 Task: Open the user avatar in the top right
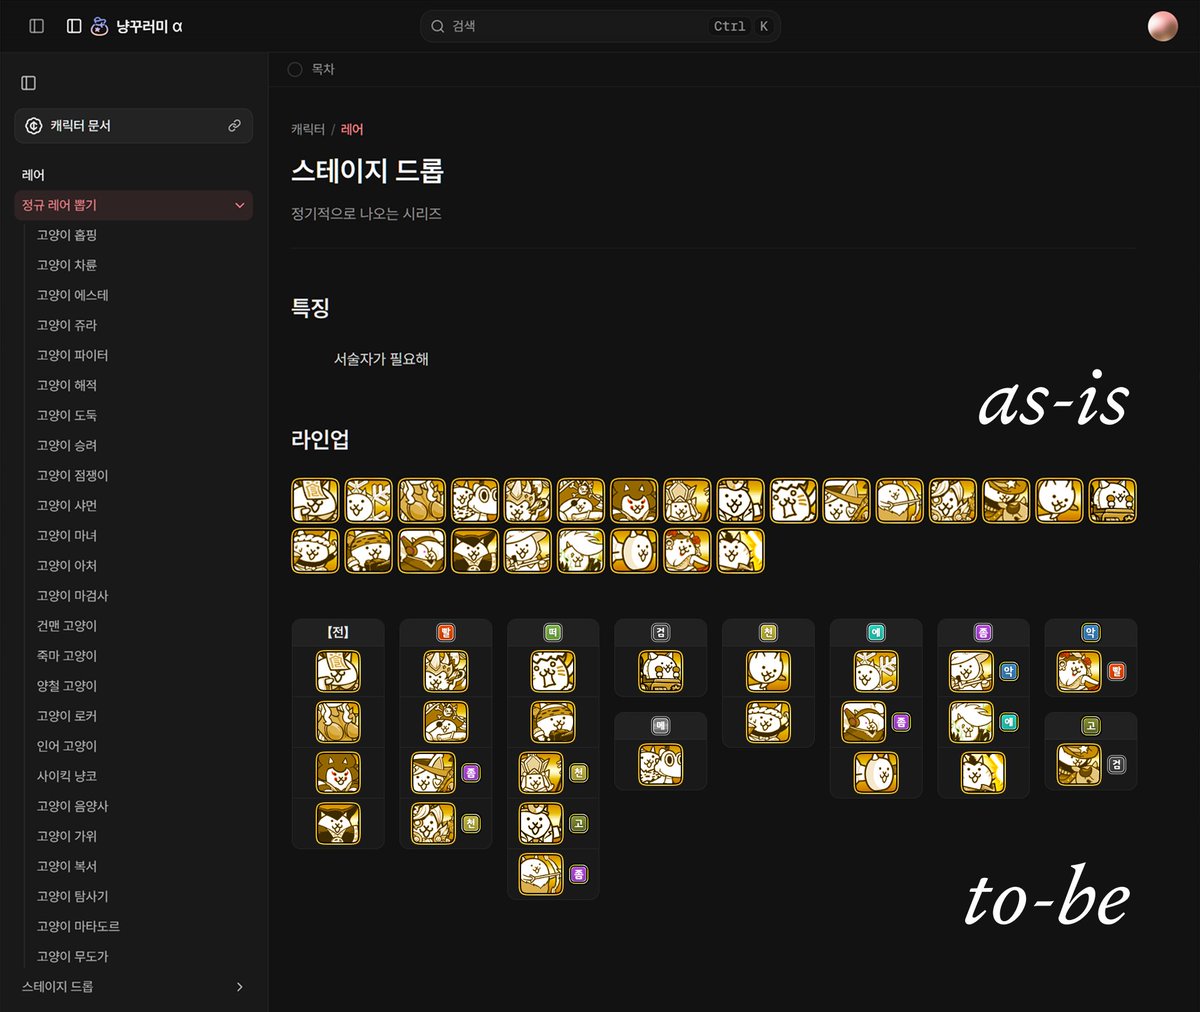tap(1162, 26)
